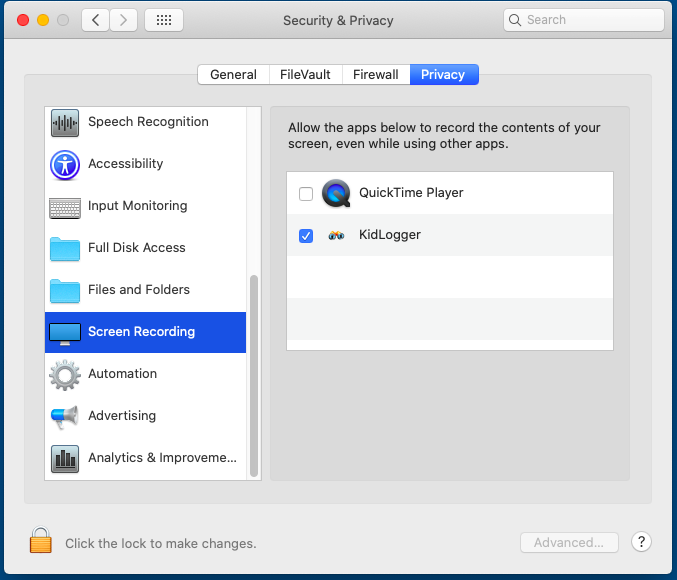The image size is (677, 580).
Task: Go back with the left arrow button
Action: [x=95, y=20]
